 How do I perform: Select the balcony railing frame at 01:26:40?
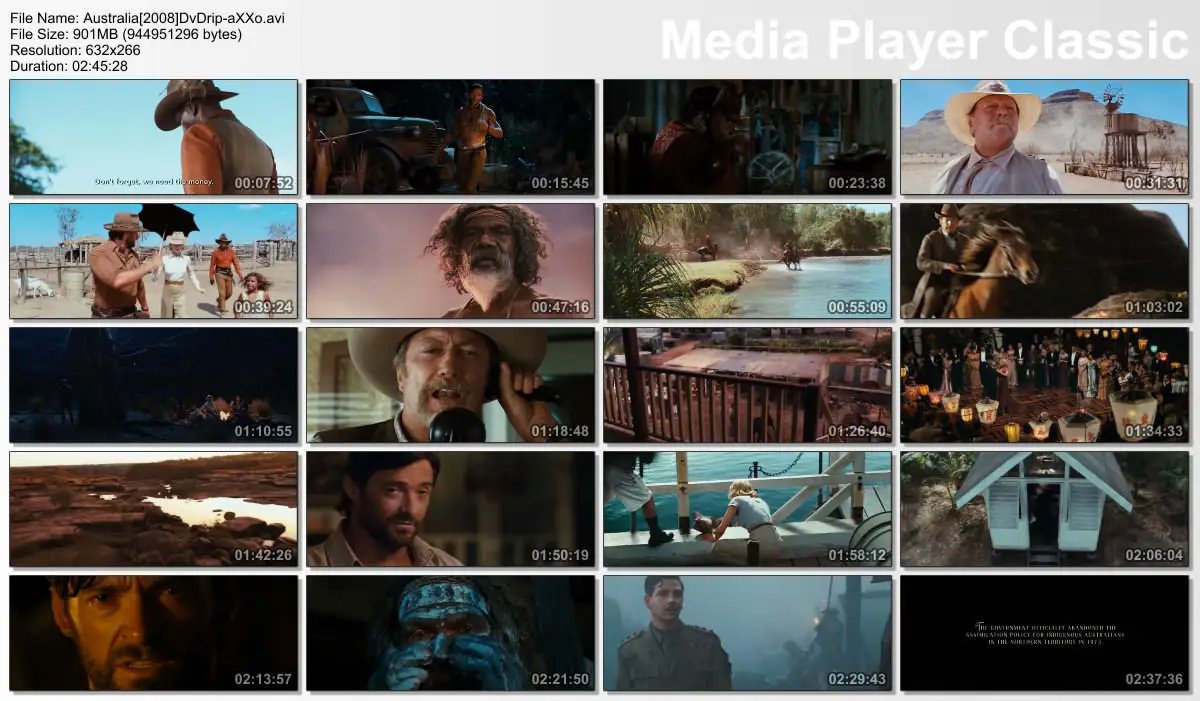747,385
